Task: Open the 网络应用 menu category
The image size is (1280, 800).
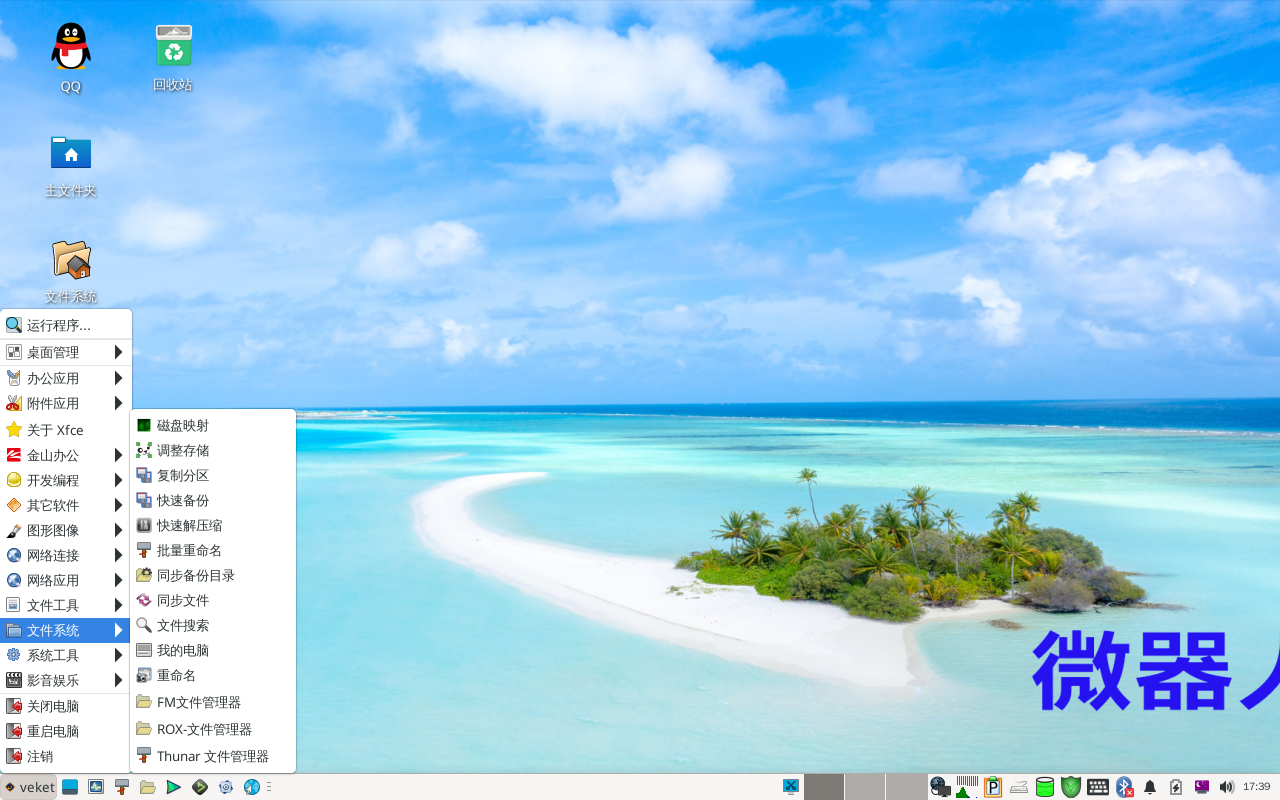Action: pos(66,580)
